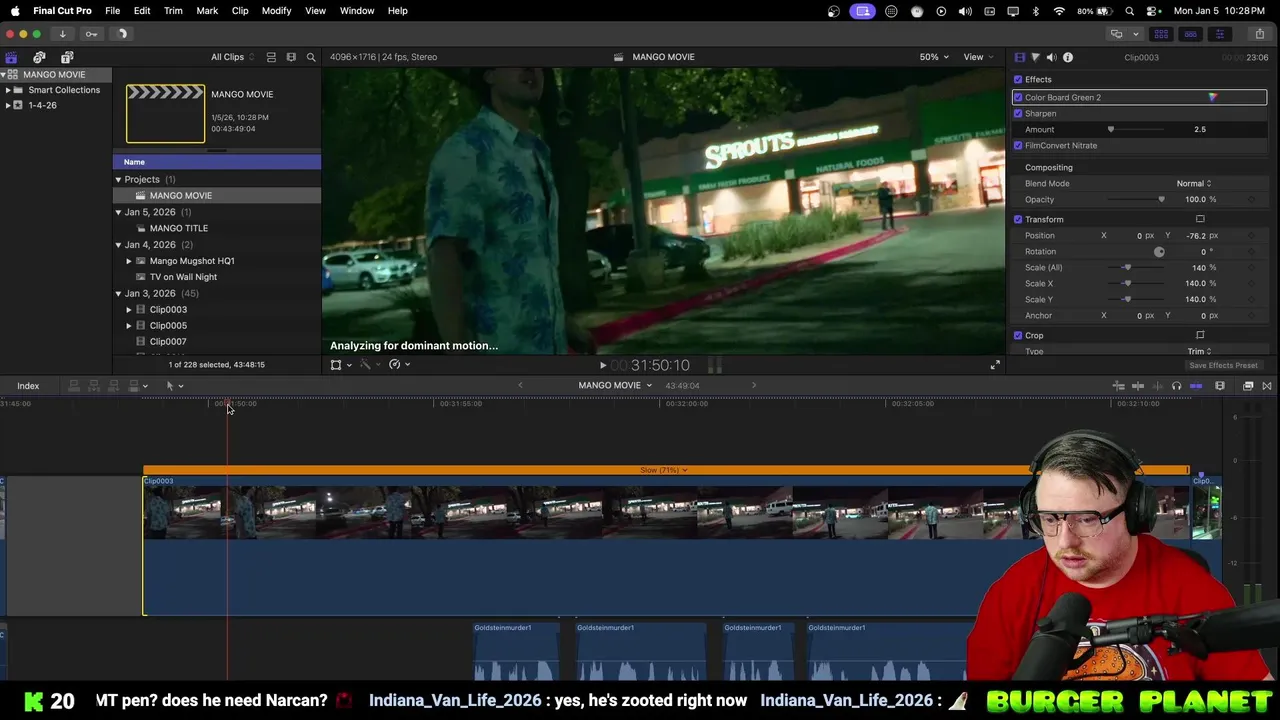This screenshot has width=1280, height=720.
Task: Open browser clip grouping options icon
Action: point(291,57)
